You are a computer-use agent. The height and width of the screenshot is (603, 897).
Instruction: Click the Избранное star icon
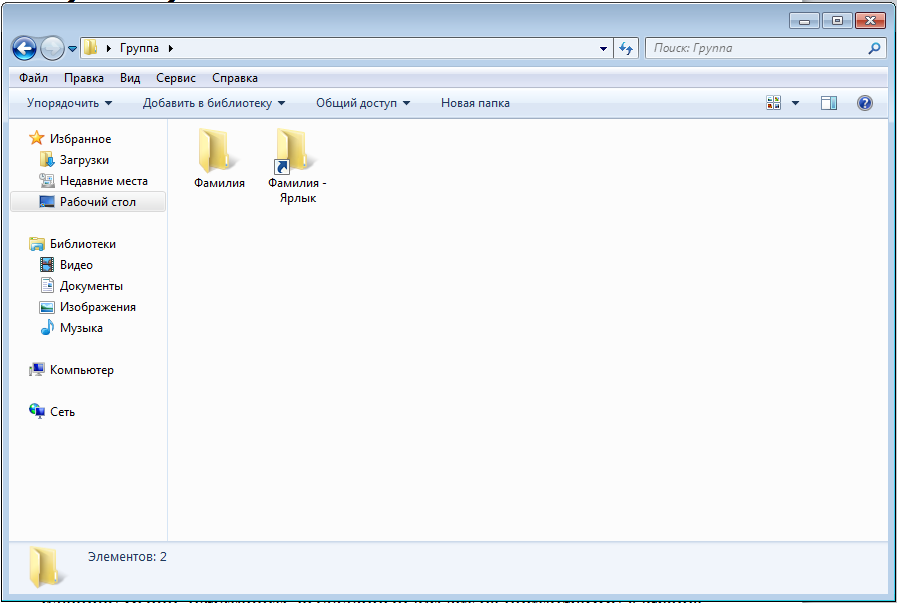(37, 138)
